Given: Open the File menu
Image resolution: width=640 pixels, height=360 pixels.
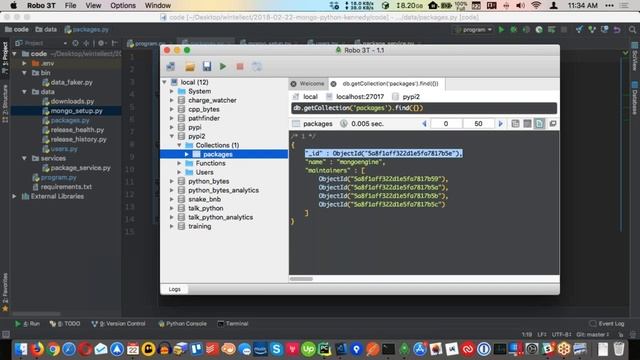Looking at the screenshot, I should point(70,5).
